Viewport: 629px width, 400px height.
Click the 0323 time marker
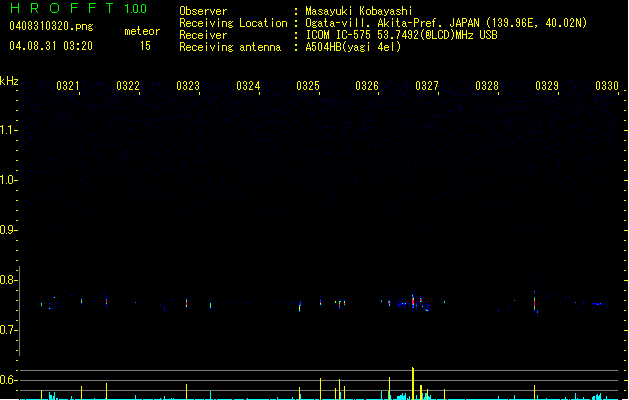(188, 86)
